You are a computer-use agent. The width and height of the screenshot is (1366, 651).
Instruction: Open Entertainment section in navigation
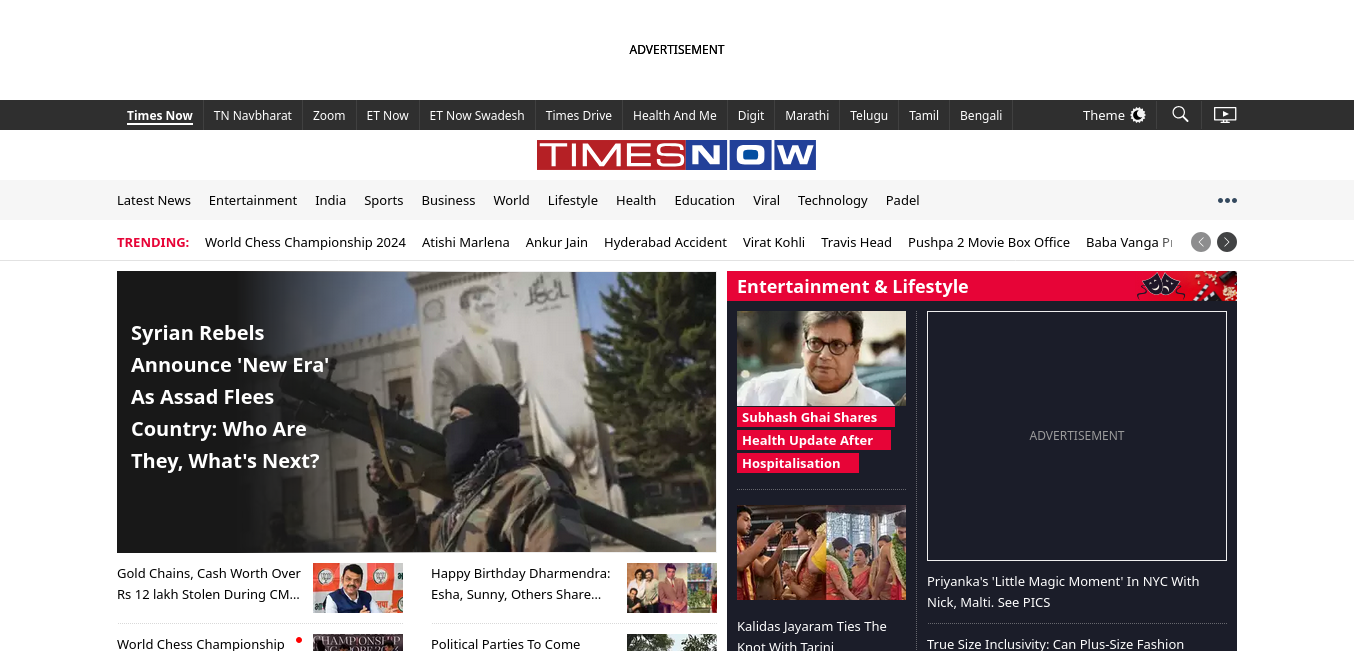pyautogui.click(x=253, y=200)
